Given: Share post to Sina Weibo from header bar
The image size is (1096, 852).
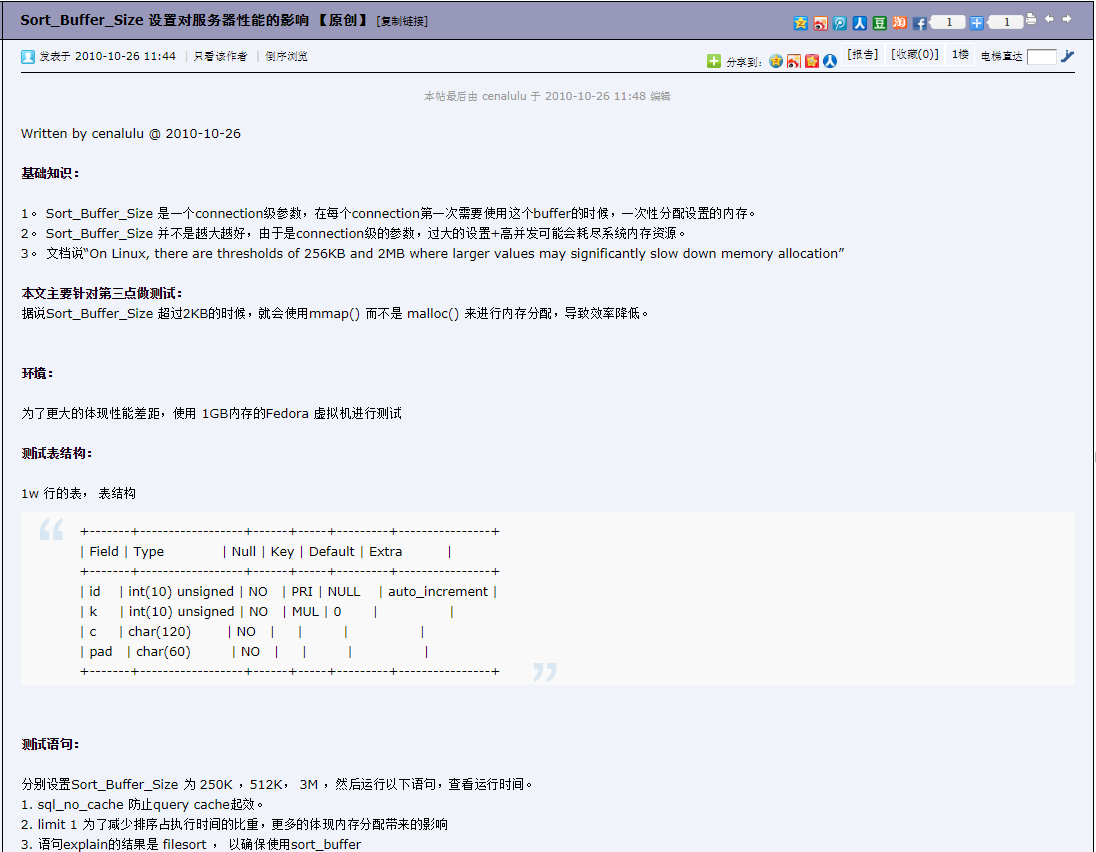Looking at the screenshot, I should [x=821, y=23].
